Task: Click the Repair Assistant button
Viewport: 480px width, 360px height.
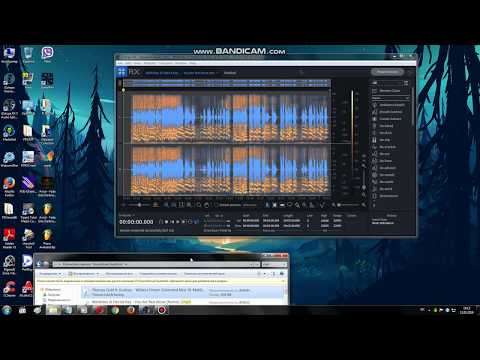Action: (x=387, y=72)
